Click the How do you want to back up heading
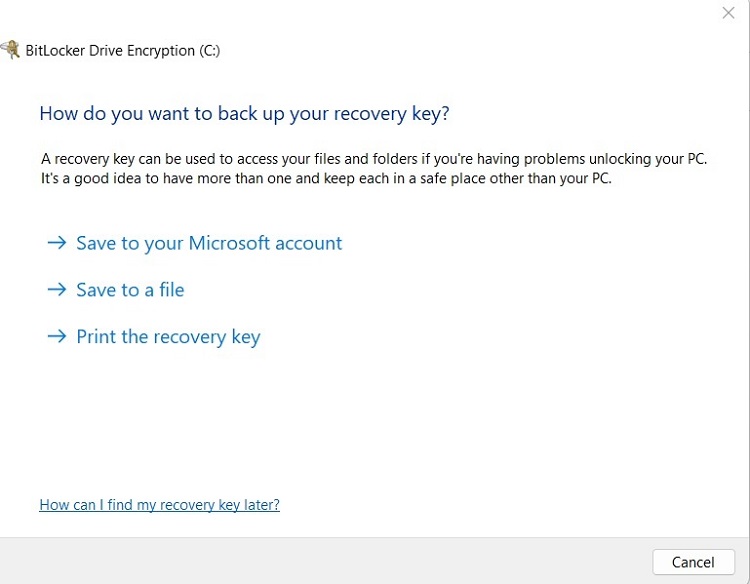 (244, 113)
